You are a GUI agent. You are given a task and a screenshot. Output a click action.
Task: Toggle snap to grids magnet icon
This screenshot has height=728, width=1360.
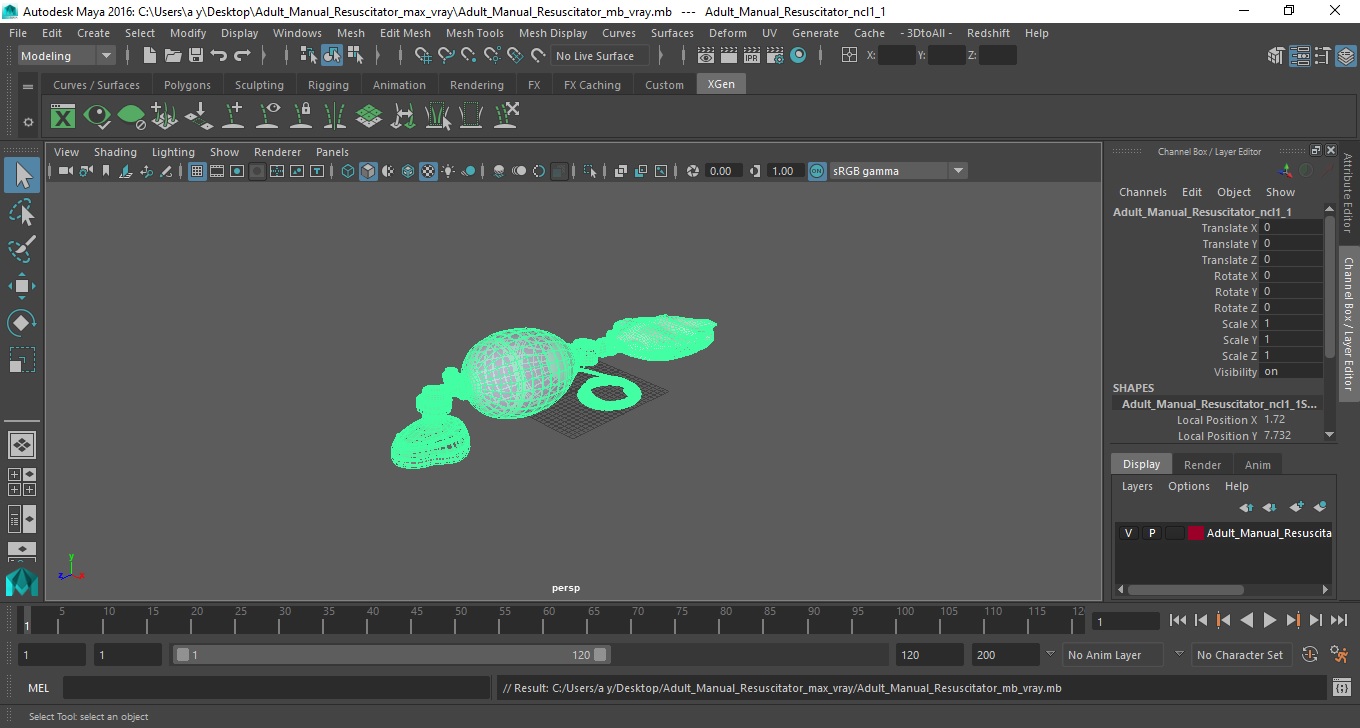pos(423,56)
